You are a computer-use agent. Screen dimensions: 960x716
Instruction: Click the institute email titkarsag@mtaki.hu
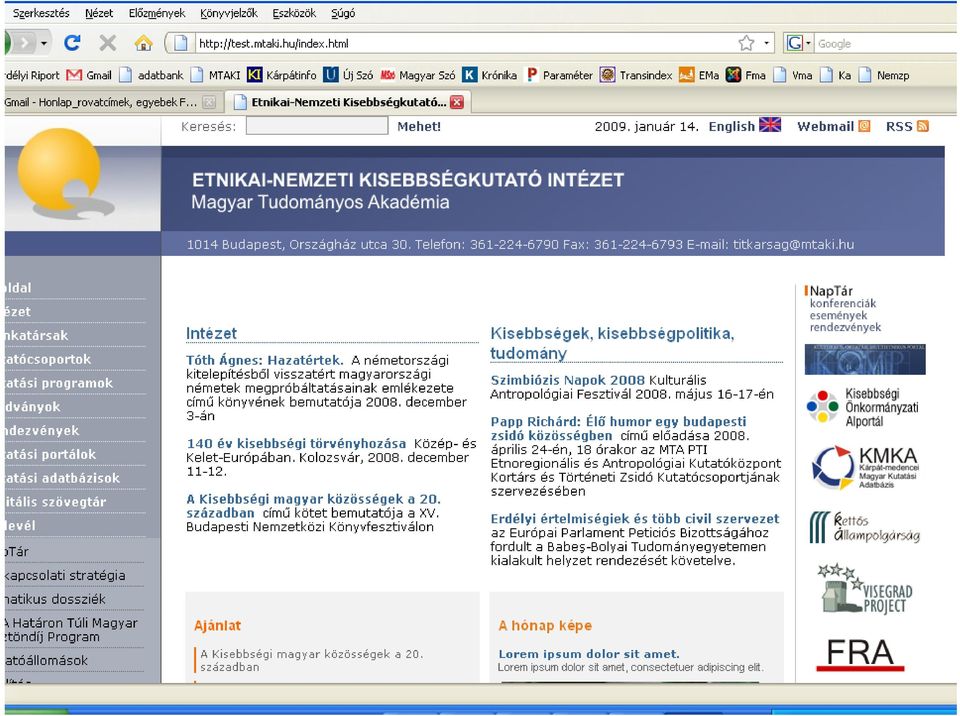coord(793,244)
